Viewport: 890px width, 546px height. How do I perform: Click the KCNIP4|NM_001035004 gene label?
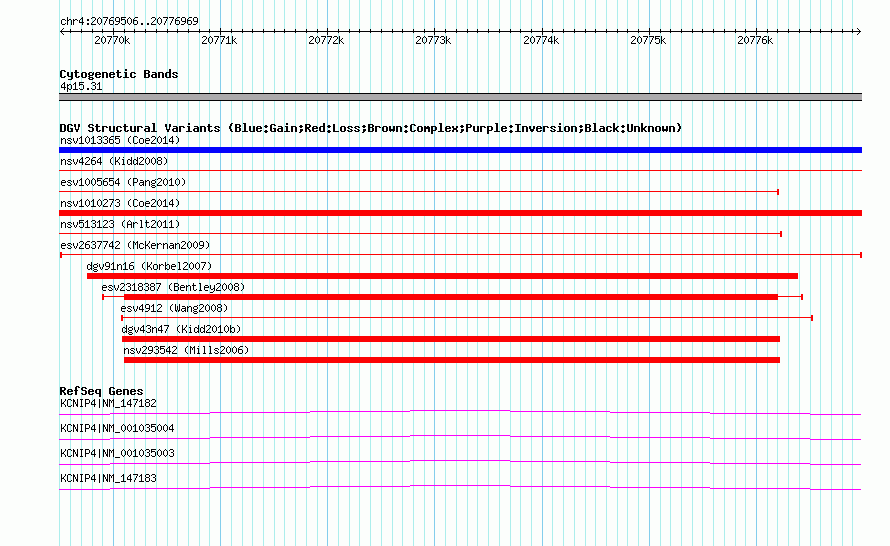tap(117, 429)
